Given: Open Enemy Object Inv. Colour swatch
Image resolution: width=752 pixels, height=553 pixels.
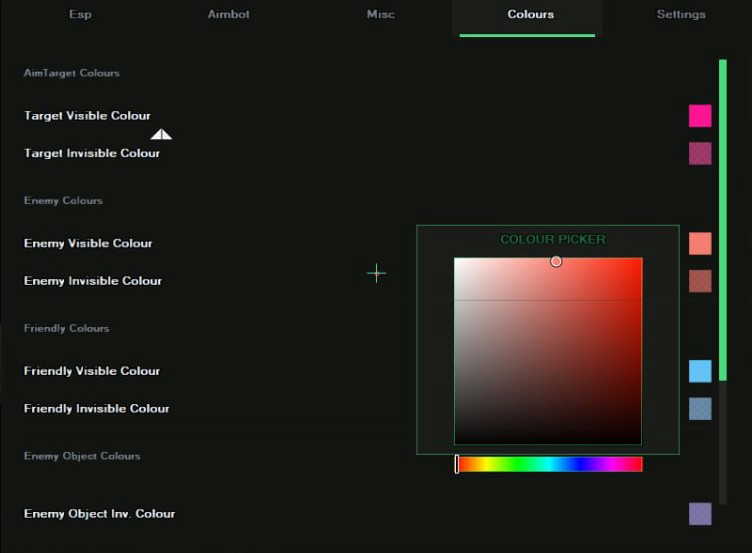Looking at the screenshot, I should 700,514.
